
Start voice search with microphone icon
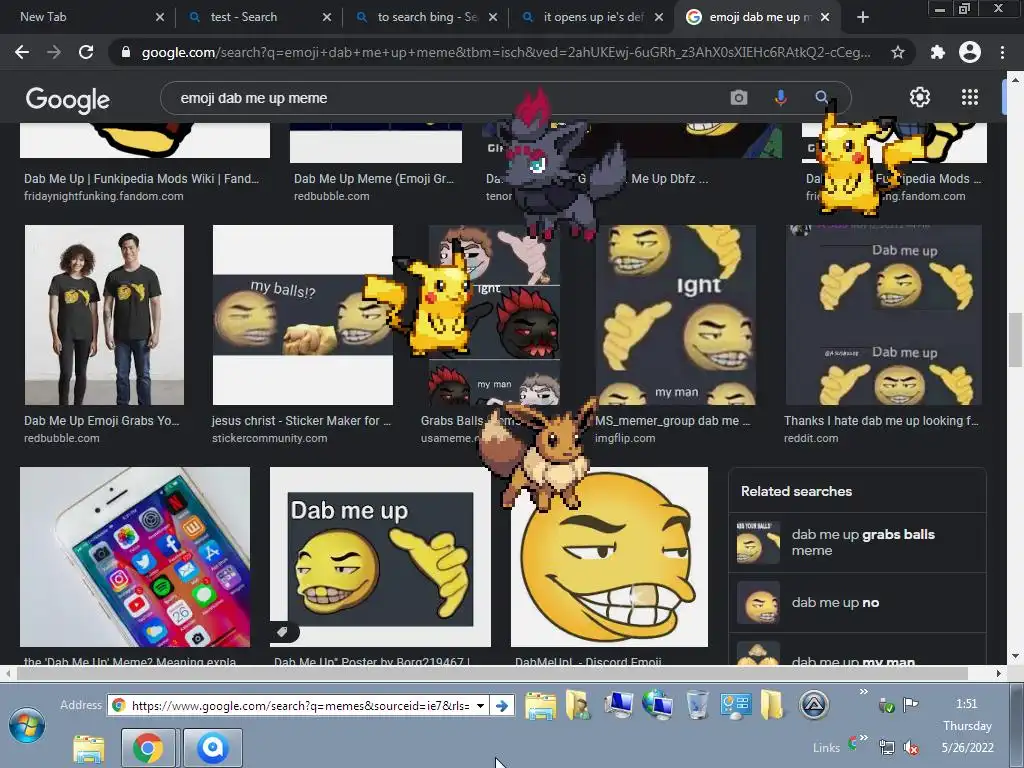pyautogui.click(x=780, y=98)
